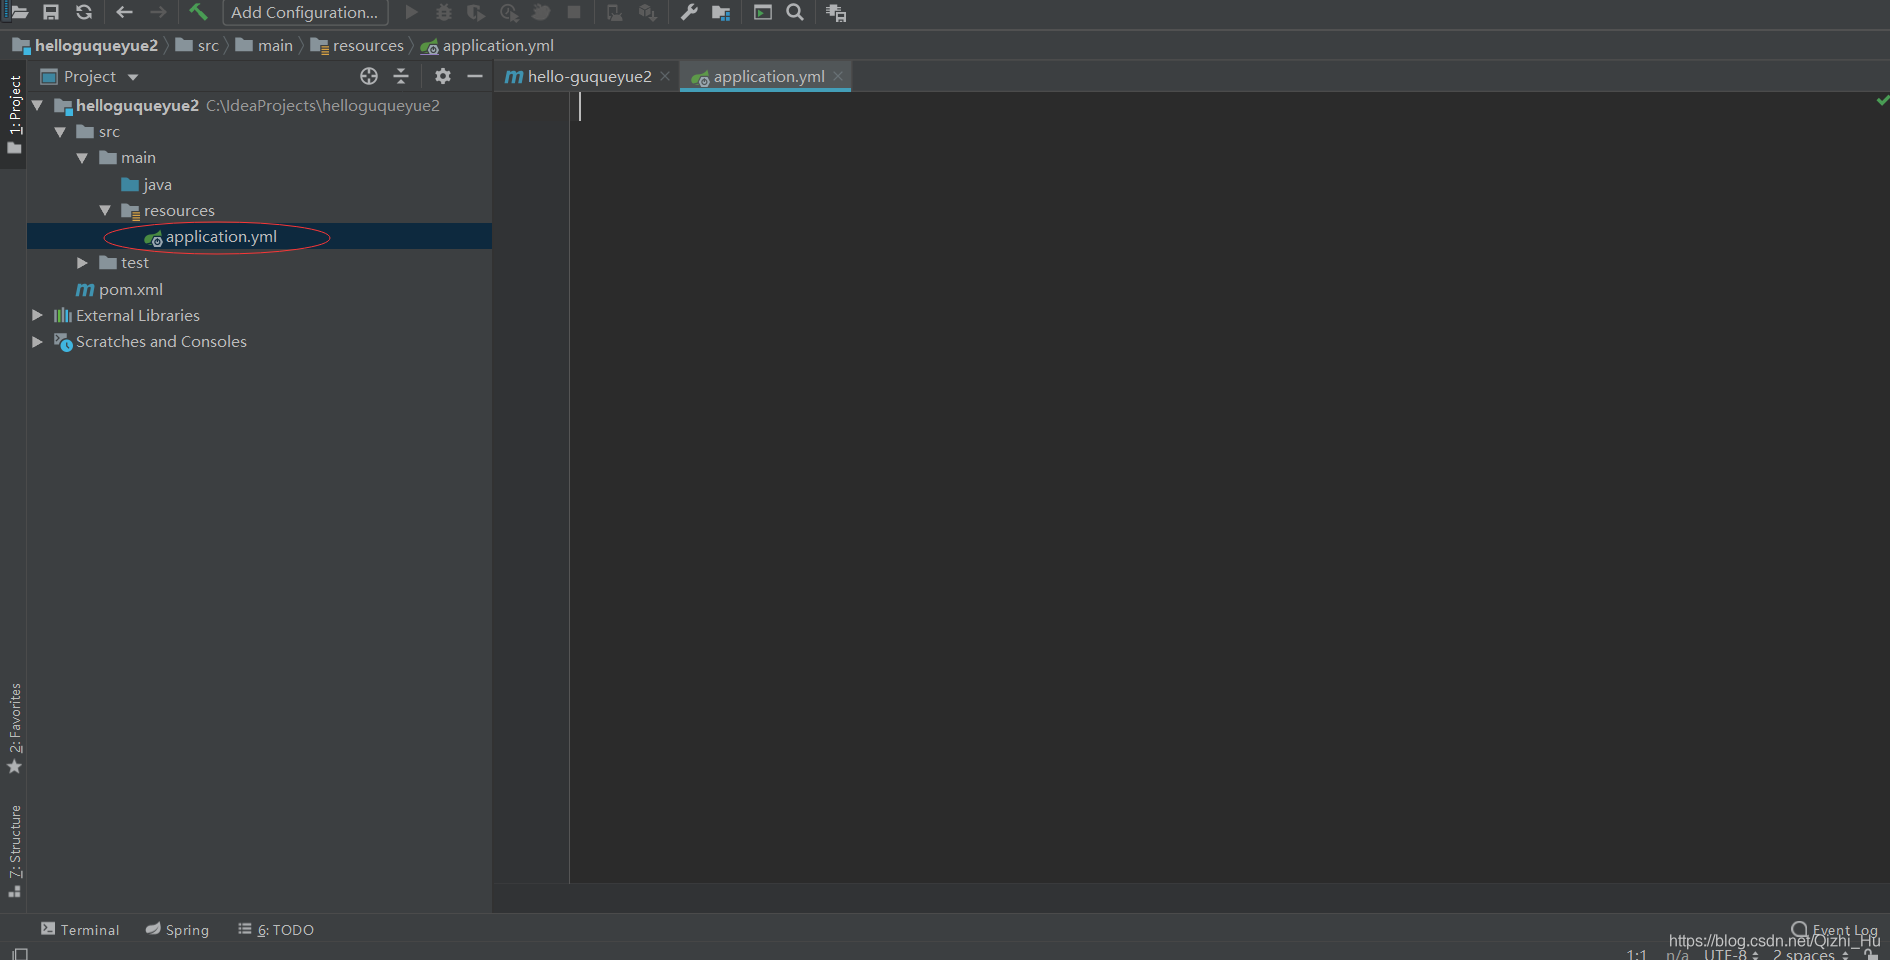Screen dimensions: 1890x960
Task: Click the green inspection checkmark
Action: point(1882,100)
